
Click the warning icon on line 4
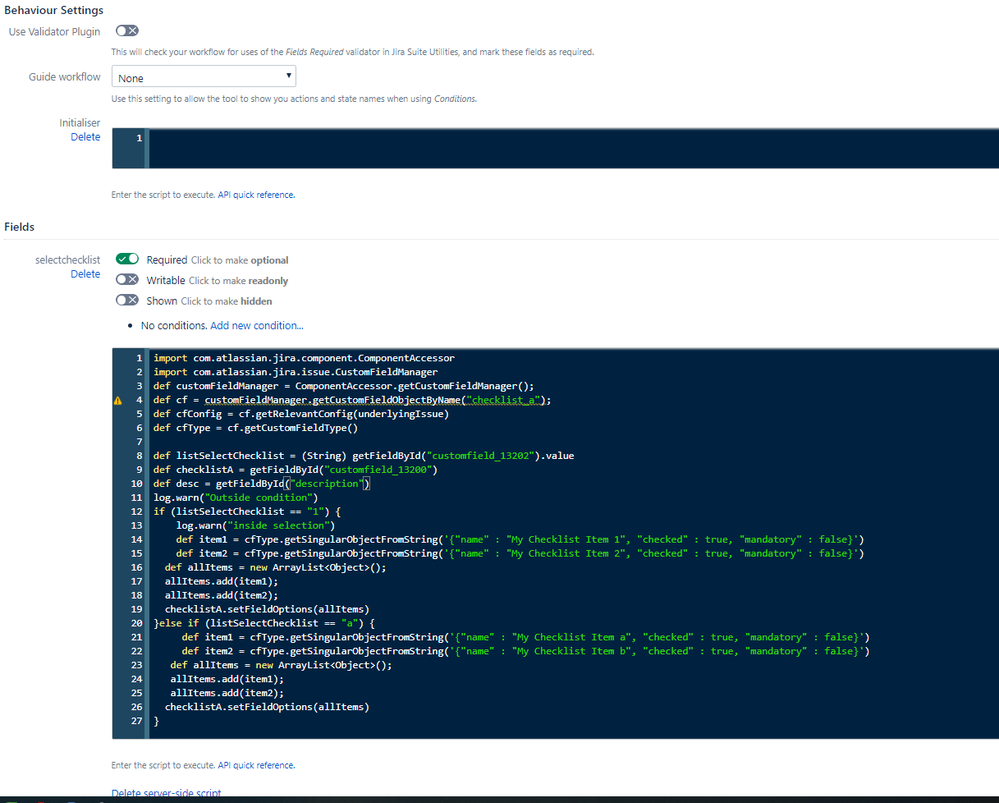click(118, 400)
